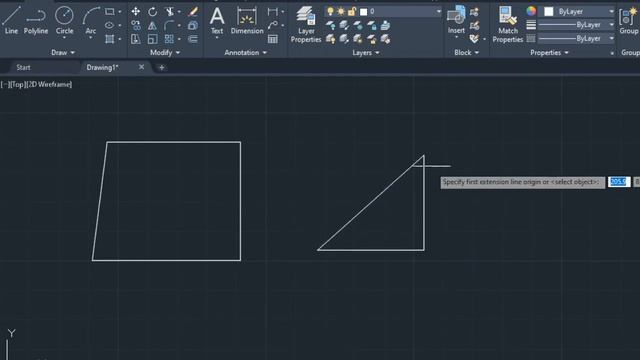
Task: Select the Rectangle tool in Draw panel
Action: coord(109,12)
